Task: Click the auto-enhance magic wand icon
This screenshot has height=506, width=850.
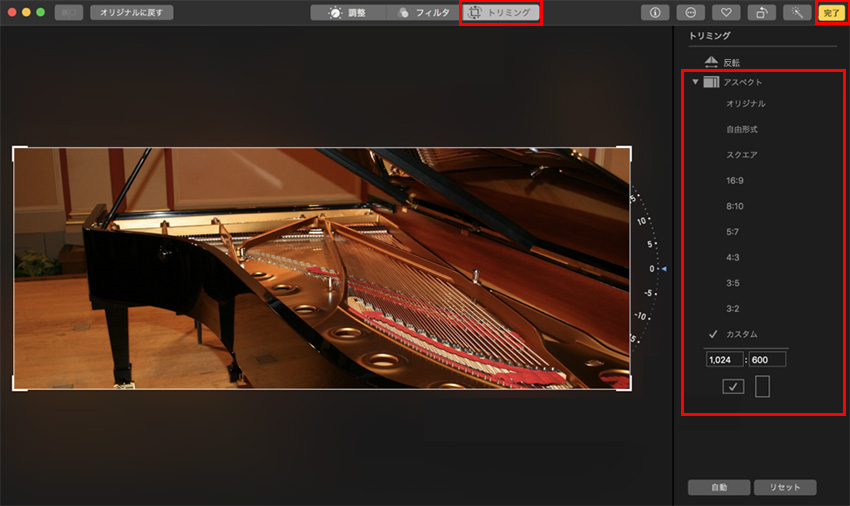Action: click(x=796, y=13)
